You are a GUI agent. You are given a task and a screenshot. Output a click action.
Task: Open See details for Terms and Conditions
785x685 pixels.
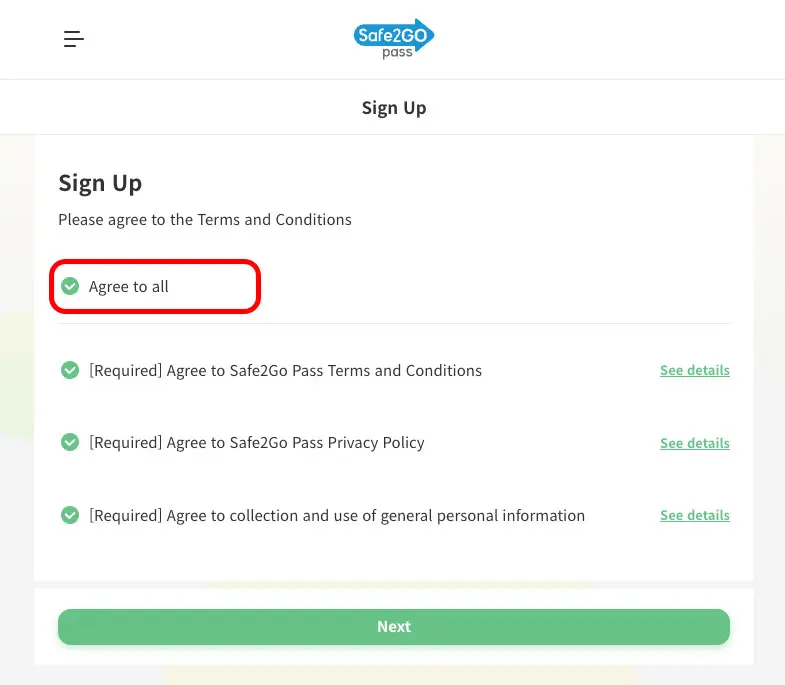694,370
